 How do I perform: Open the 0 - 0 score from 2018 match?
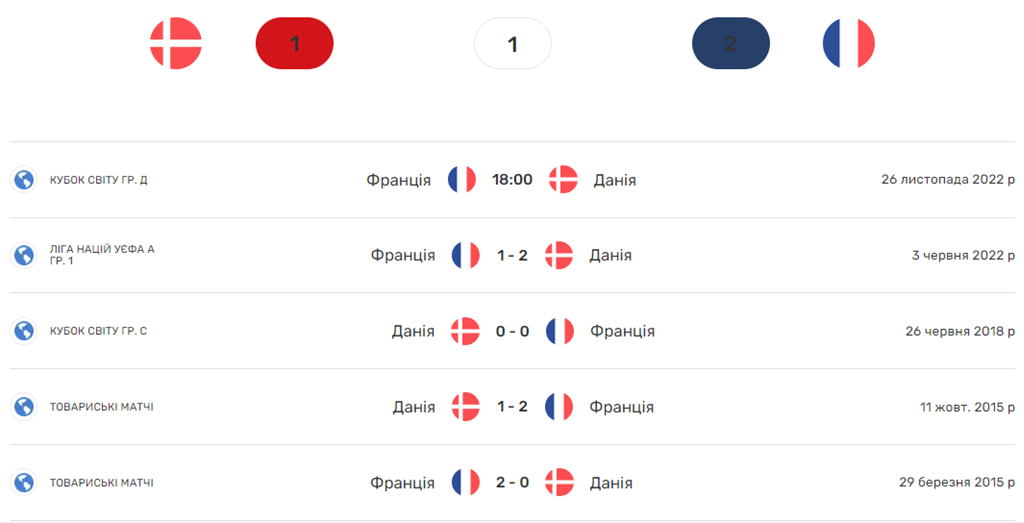(x=512, y=331)
